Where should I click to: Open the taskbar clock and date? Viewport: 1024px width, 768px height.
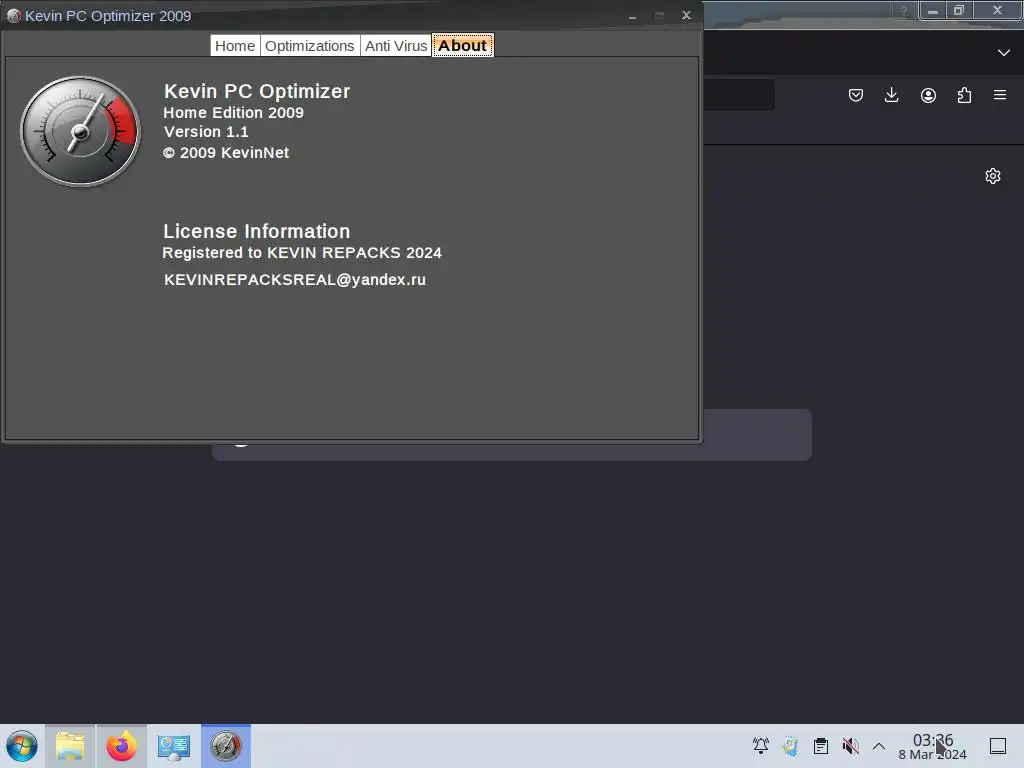click(933, 746)
